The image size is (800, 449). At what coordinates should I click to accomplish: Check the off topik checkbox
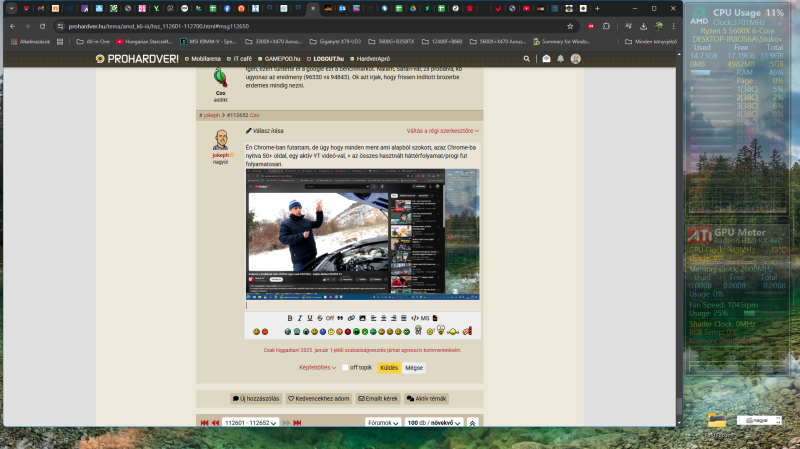[345, 367]
